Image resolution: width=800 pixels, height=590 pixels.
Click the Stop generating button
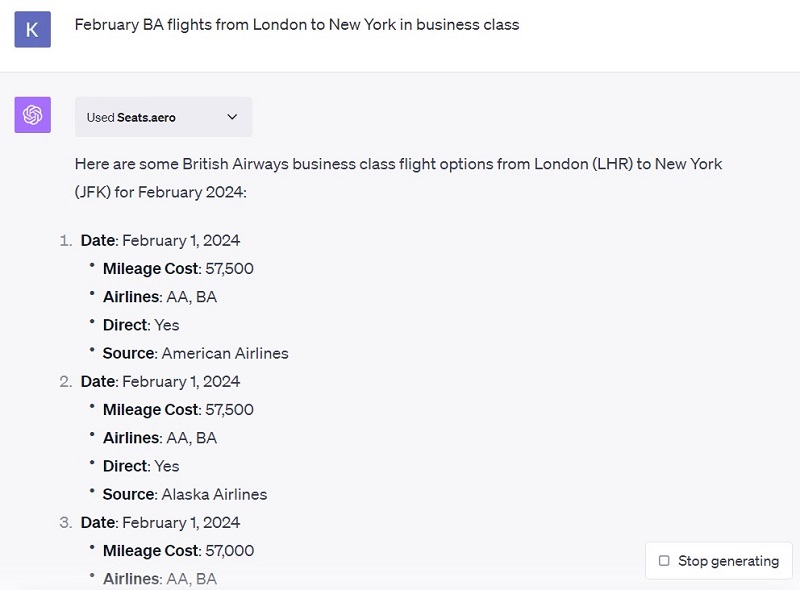(718, 561)
